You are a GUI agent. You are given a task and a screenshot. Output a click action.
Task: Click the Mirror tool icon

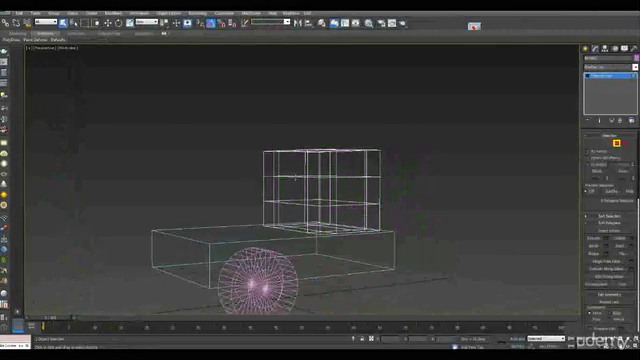point(298,23)
